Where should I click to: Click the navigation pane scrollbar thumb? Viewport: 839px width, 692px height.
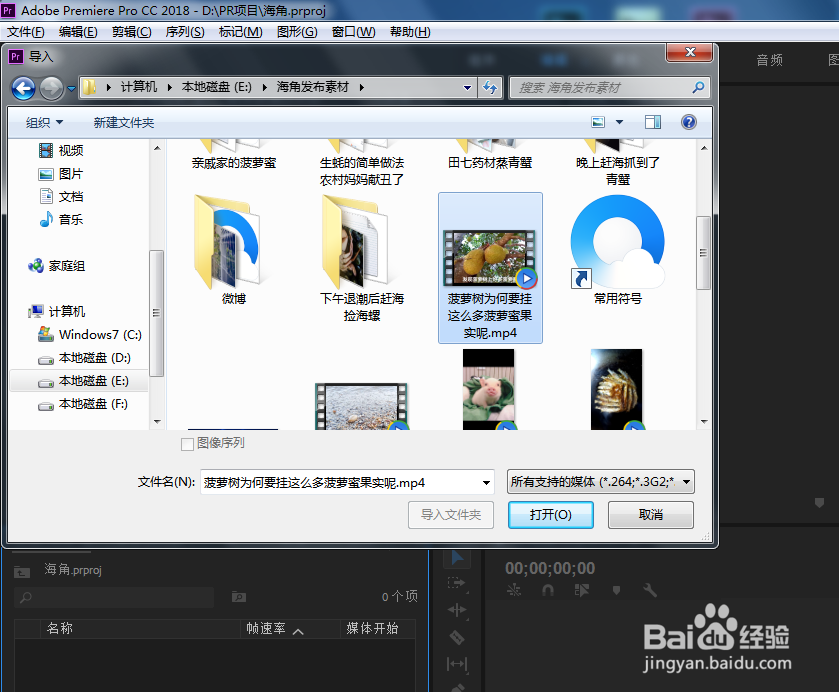(156, 313)
